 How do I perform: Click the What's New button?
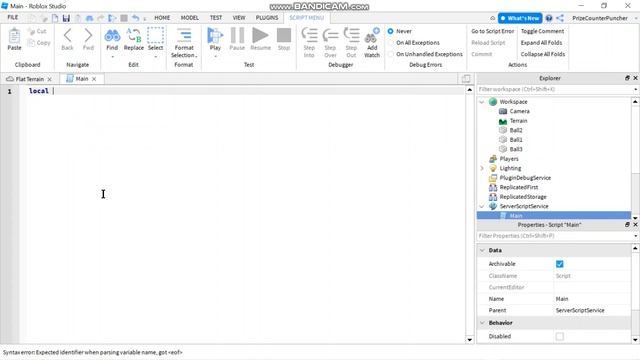point(520,18)
